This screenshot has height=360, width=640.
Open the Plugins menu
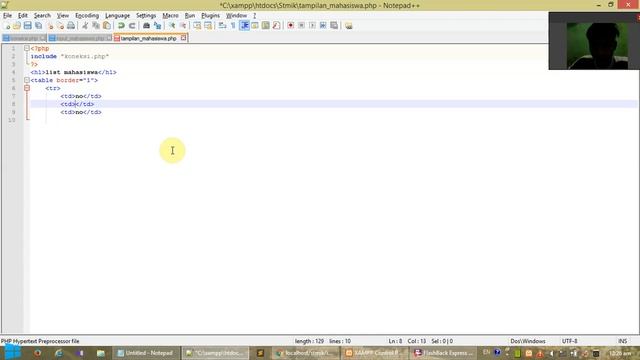pyautogui.click(x=210, y=16)
